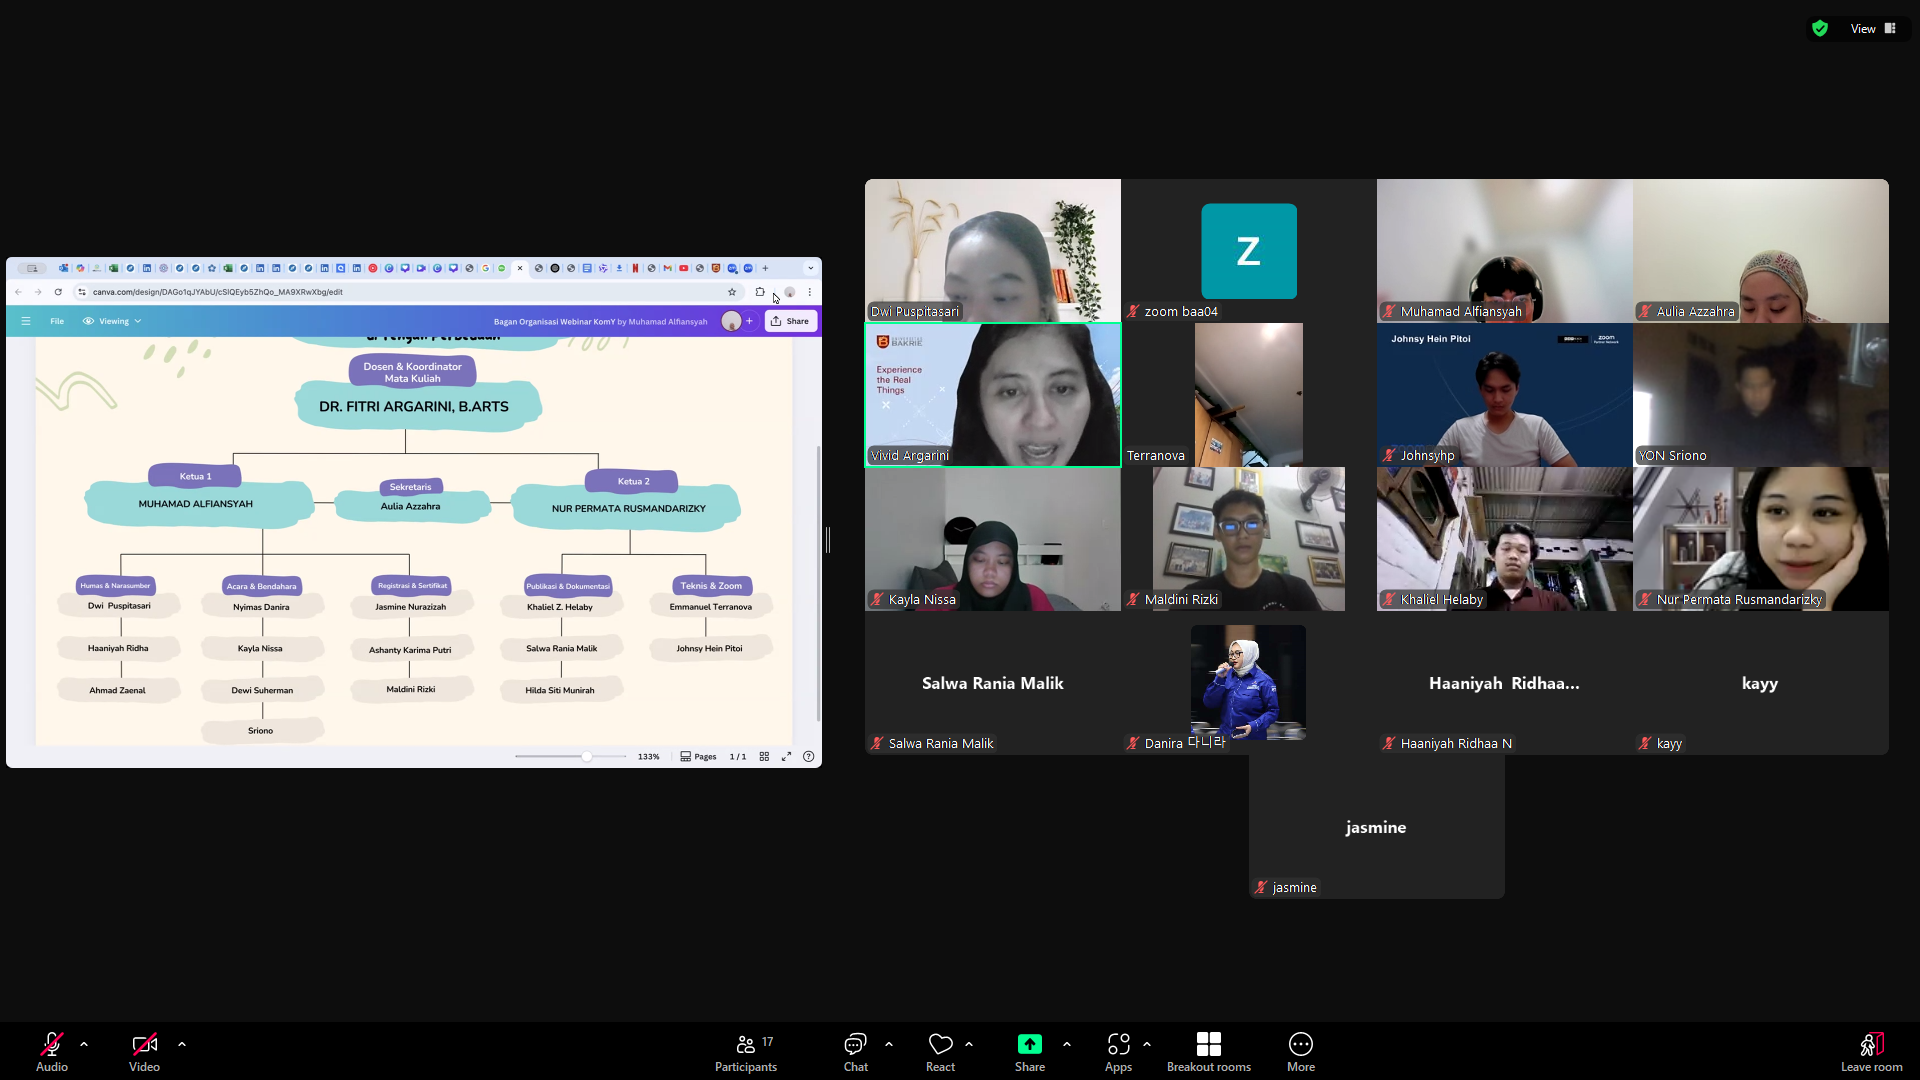
Task: Select Vivid Argarini's highlighted video tile
Action: pos(993,395)
